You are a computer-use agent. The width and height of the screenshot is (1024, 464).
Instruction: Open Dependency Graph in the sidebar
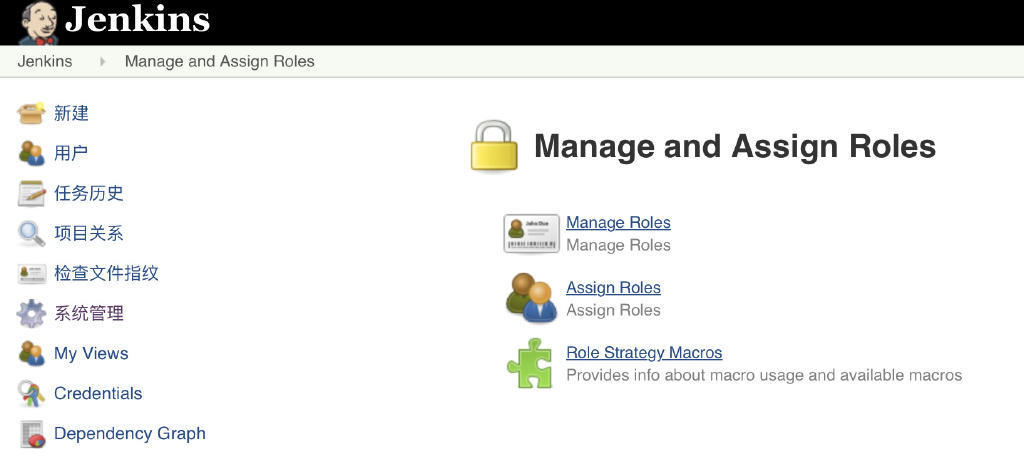pyautogui.click(x=130, y=433)
